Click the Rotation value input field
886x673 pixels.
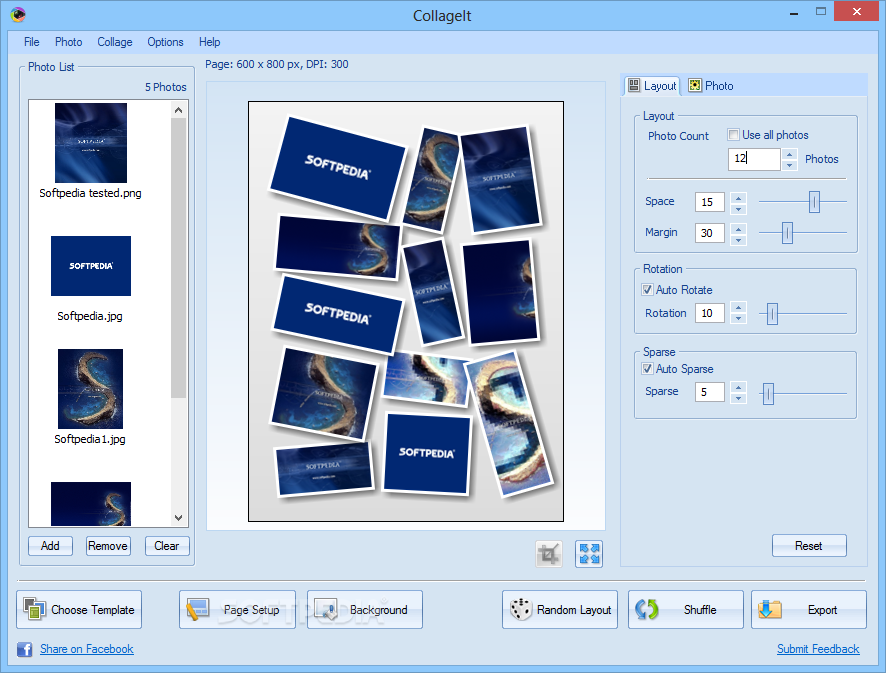710,313
